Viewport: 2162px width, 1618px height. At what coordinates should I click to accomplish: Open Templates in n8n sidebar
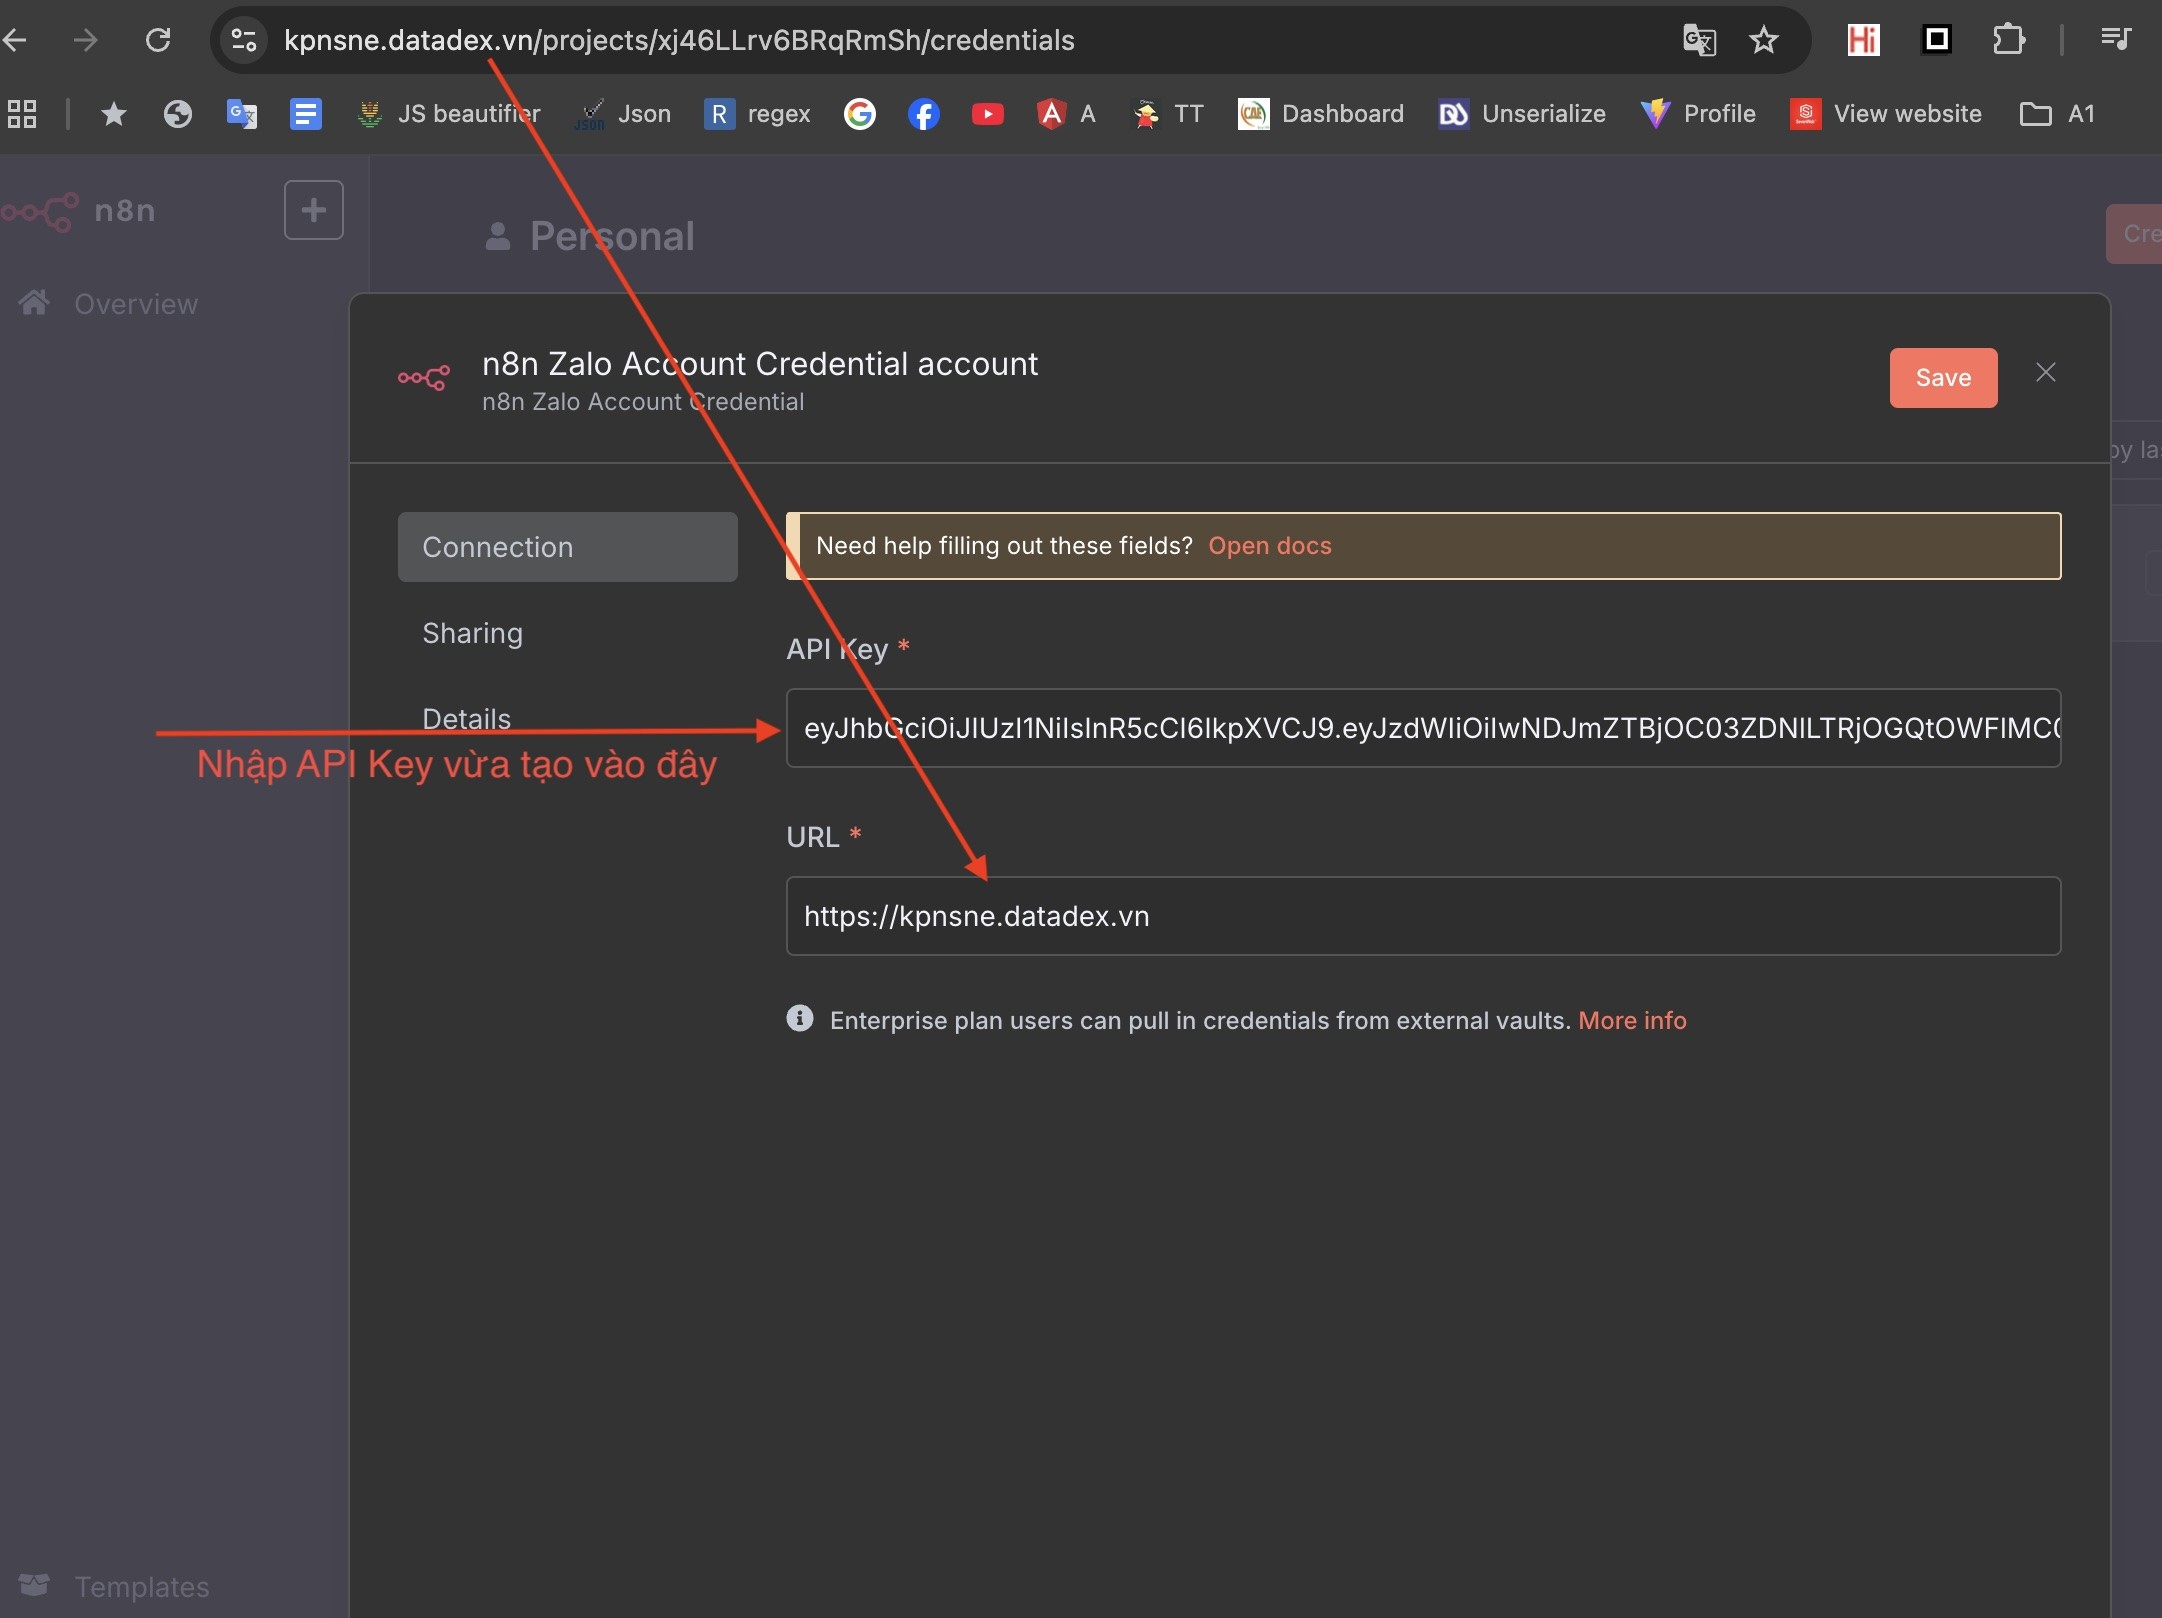[x=114, y=1587]
